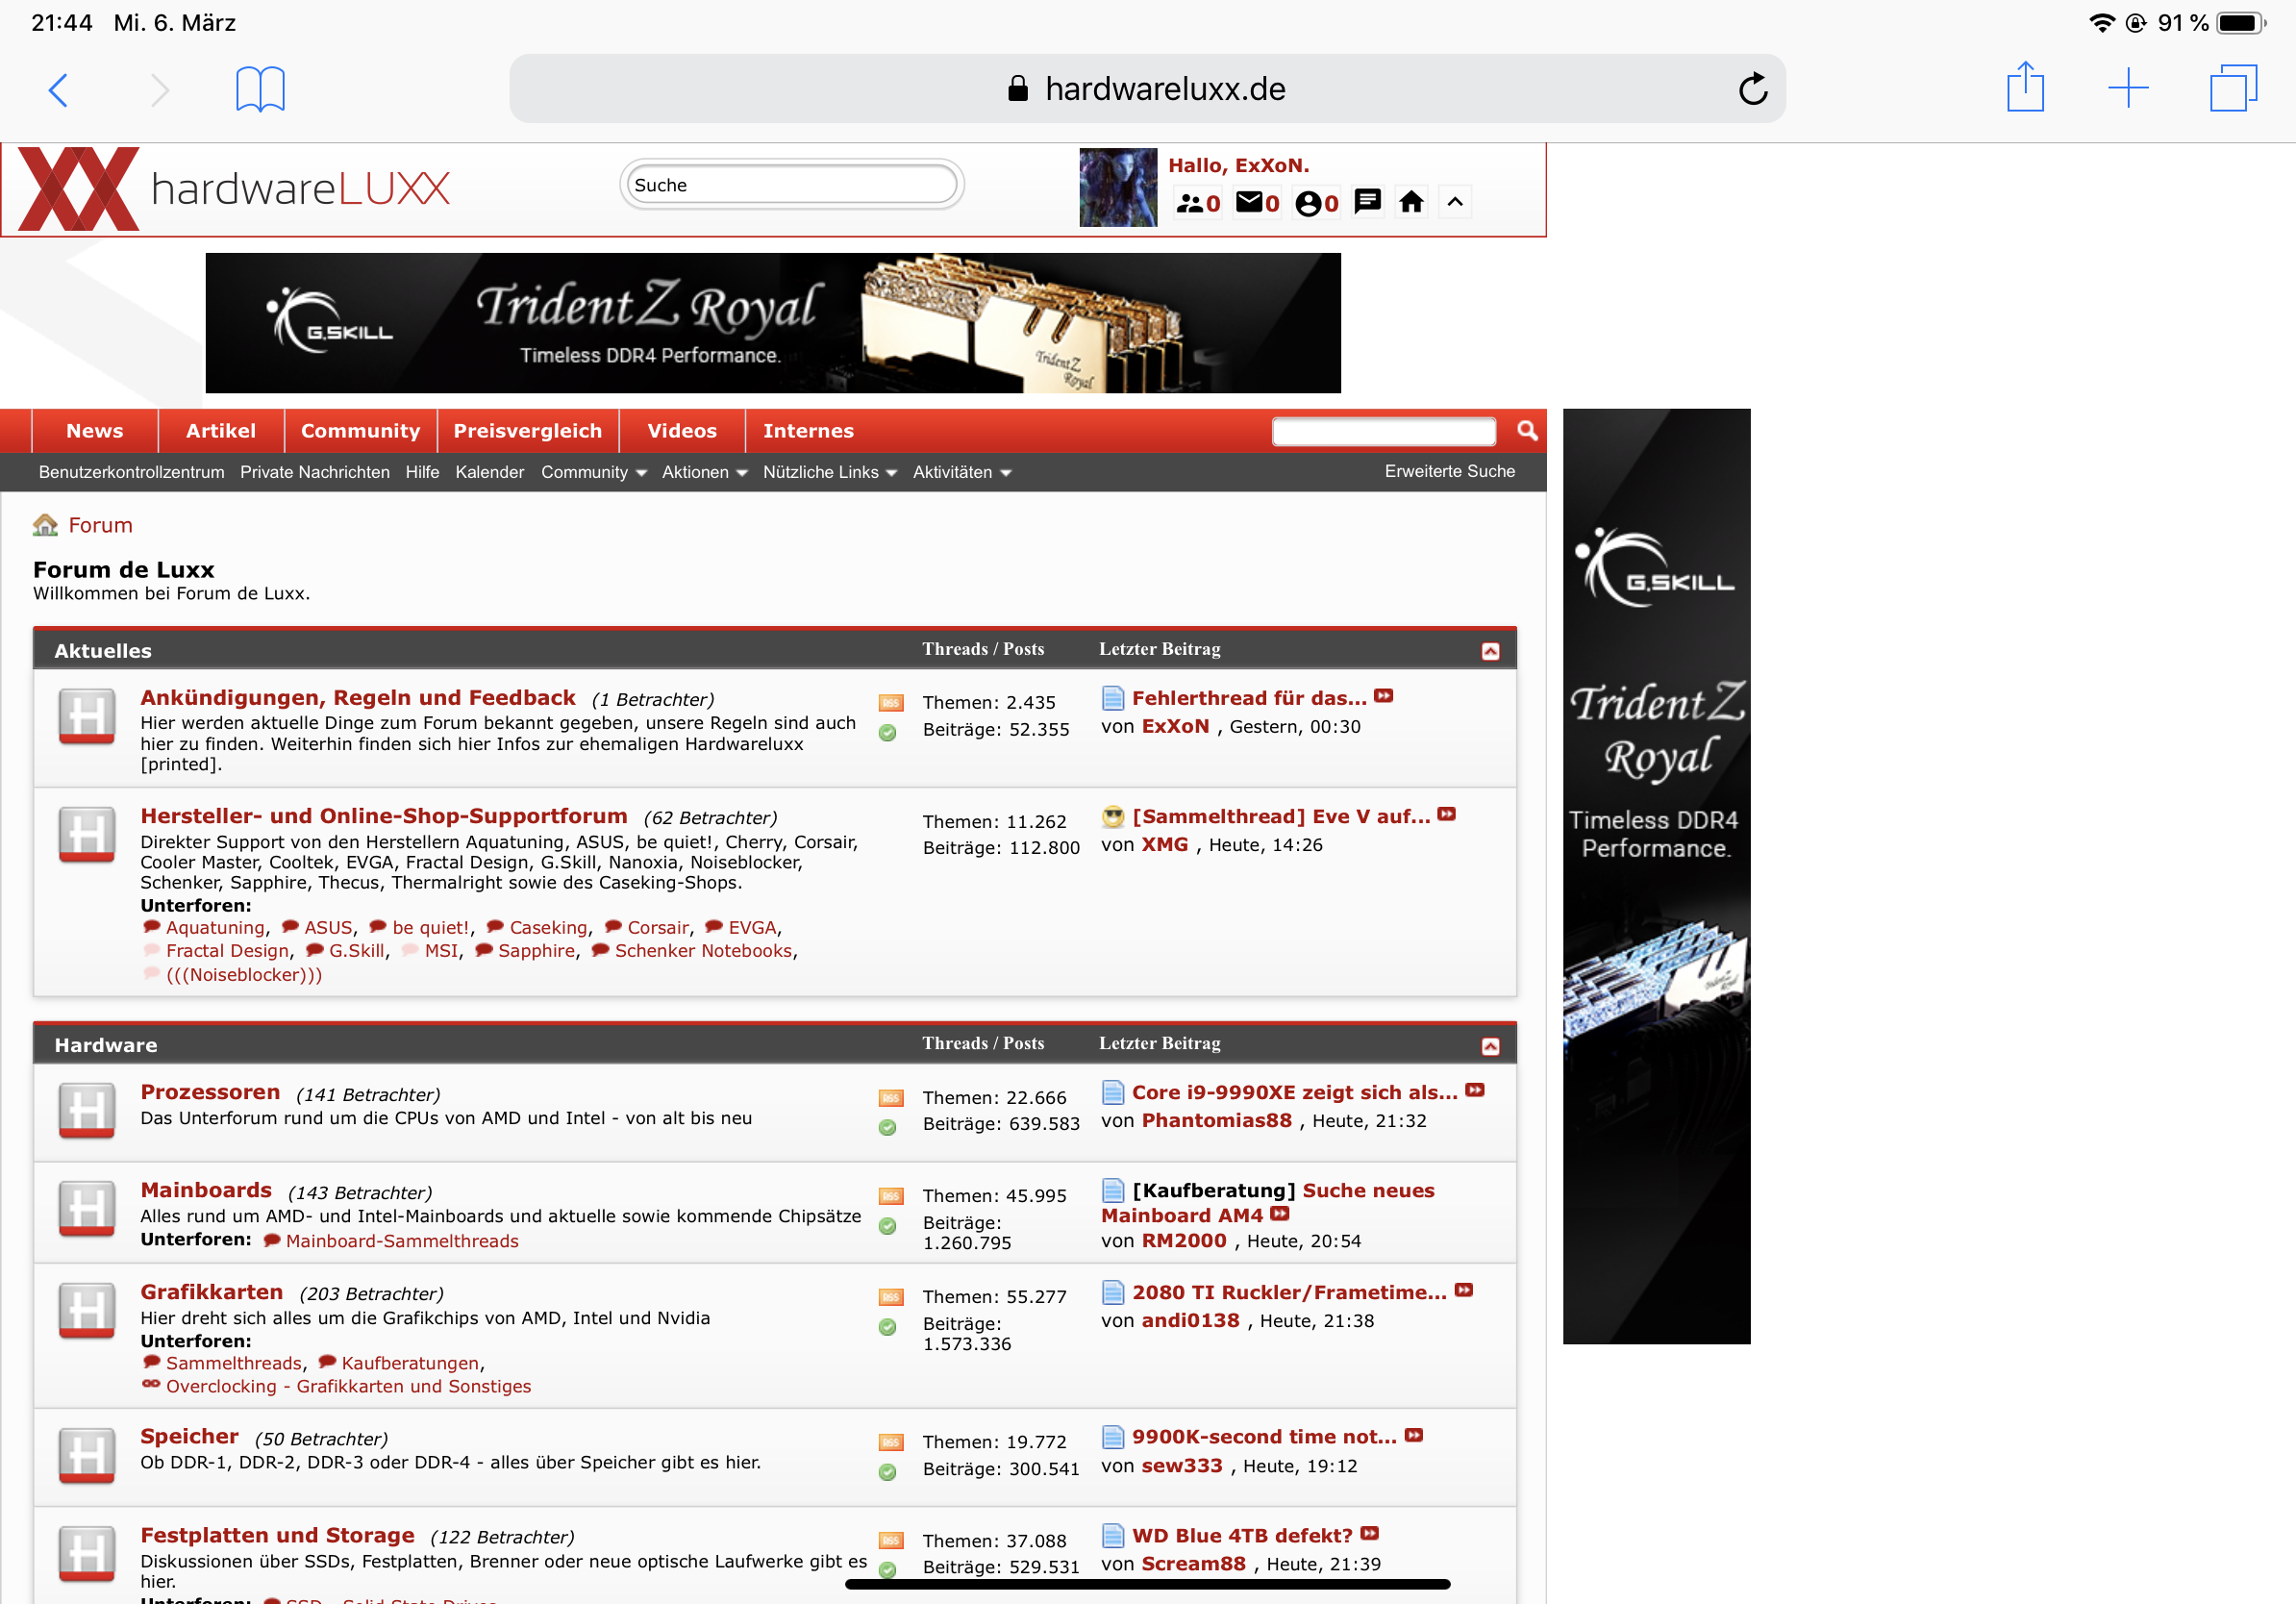Screen dimensions: 2296x1604
Task: View profile of user Phantomias88
Action: point(1216,1121)
